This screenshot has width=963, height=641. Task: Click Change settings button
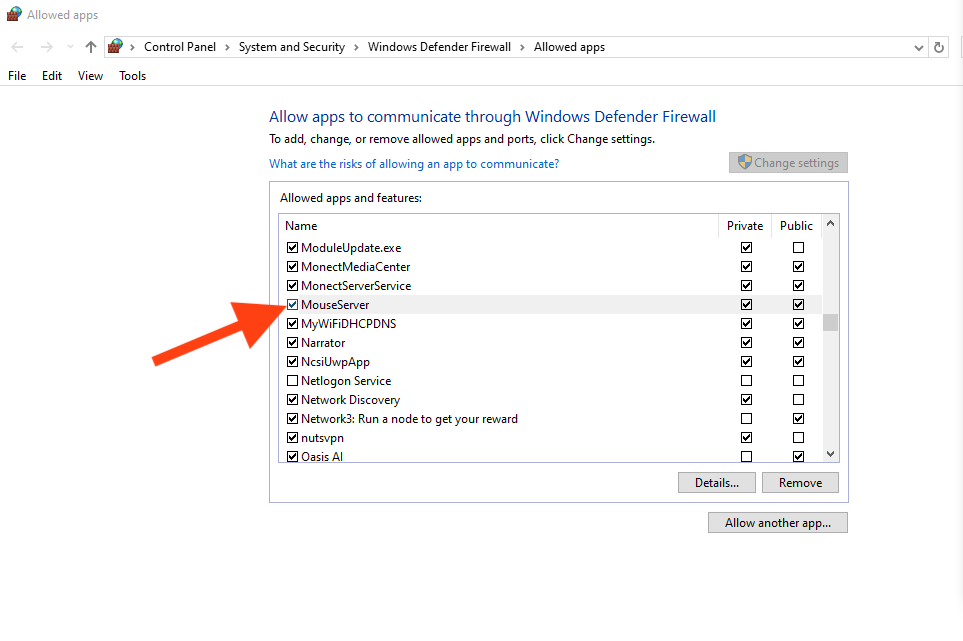pyautogui.click(x=789, y=163)
